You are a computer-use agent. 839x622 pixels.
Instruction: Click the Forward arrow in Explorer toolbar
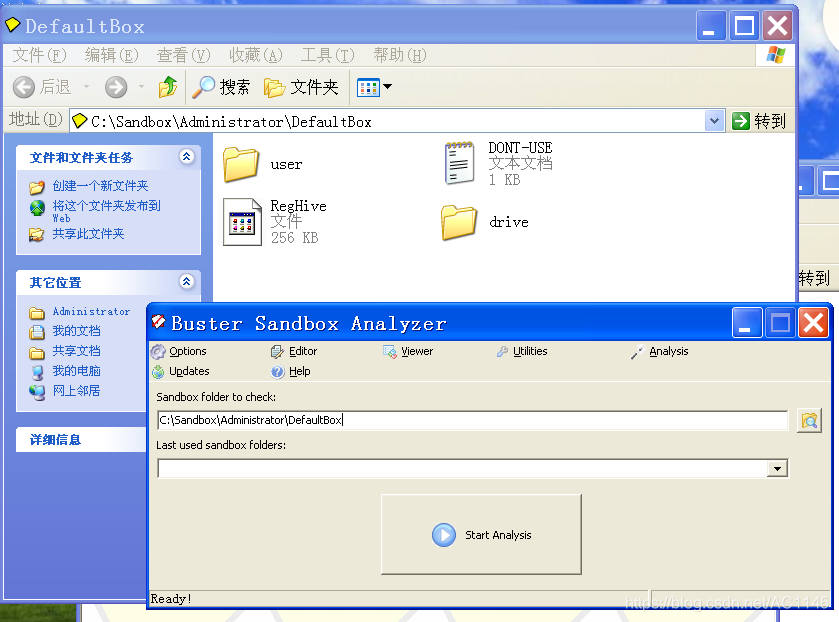coord(116,87)
